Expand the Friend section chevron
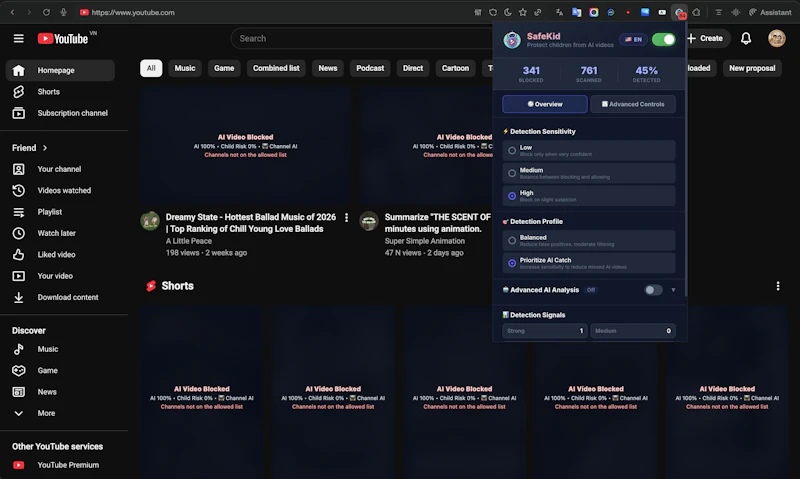This screenshot has height=479, width=800. point(45,148)
